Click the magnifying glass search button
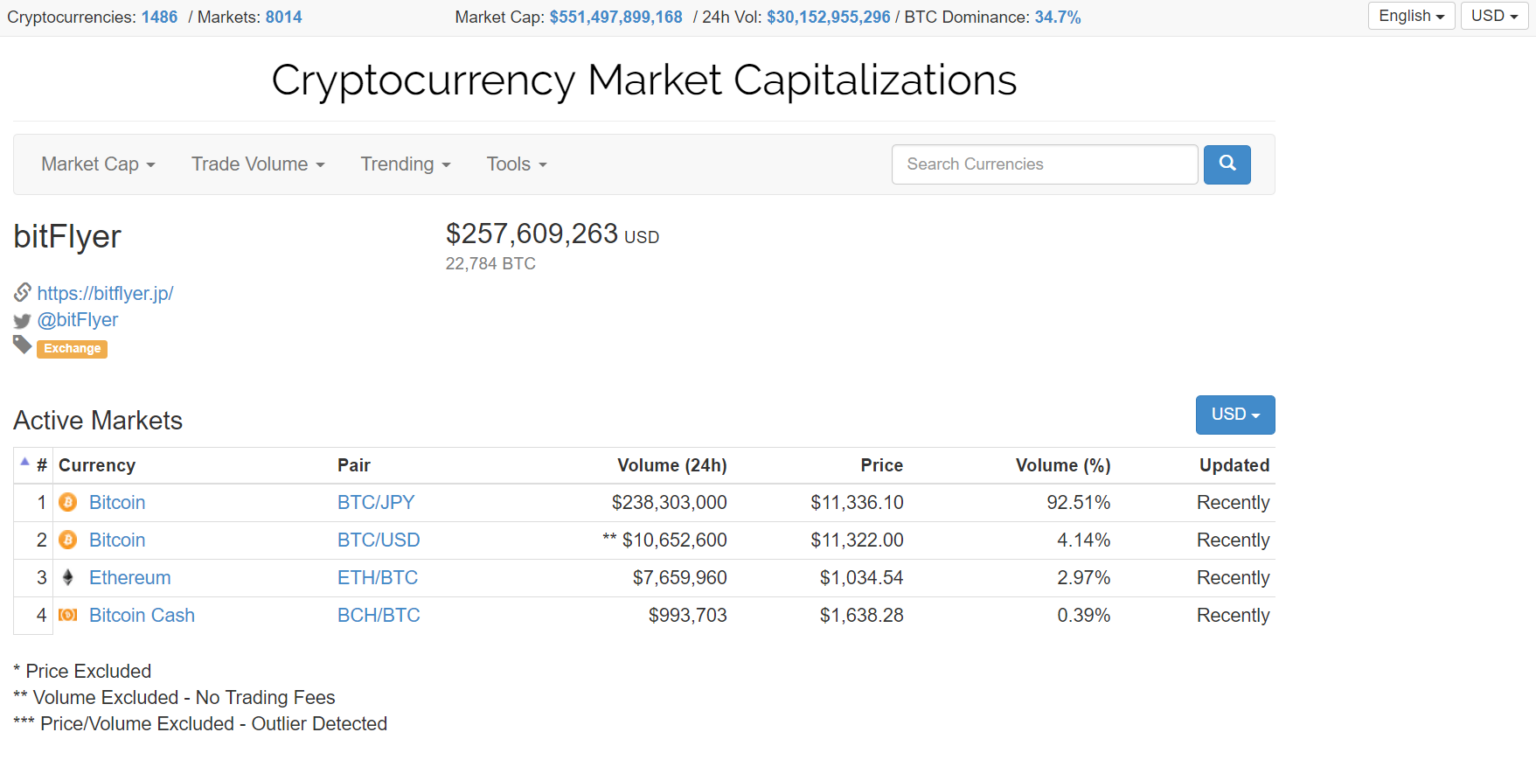The height and width of the screenshot is (760, 1536). (x=1227, y=165)
